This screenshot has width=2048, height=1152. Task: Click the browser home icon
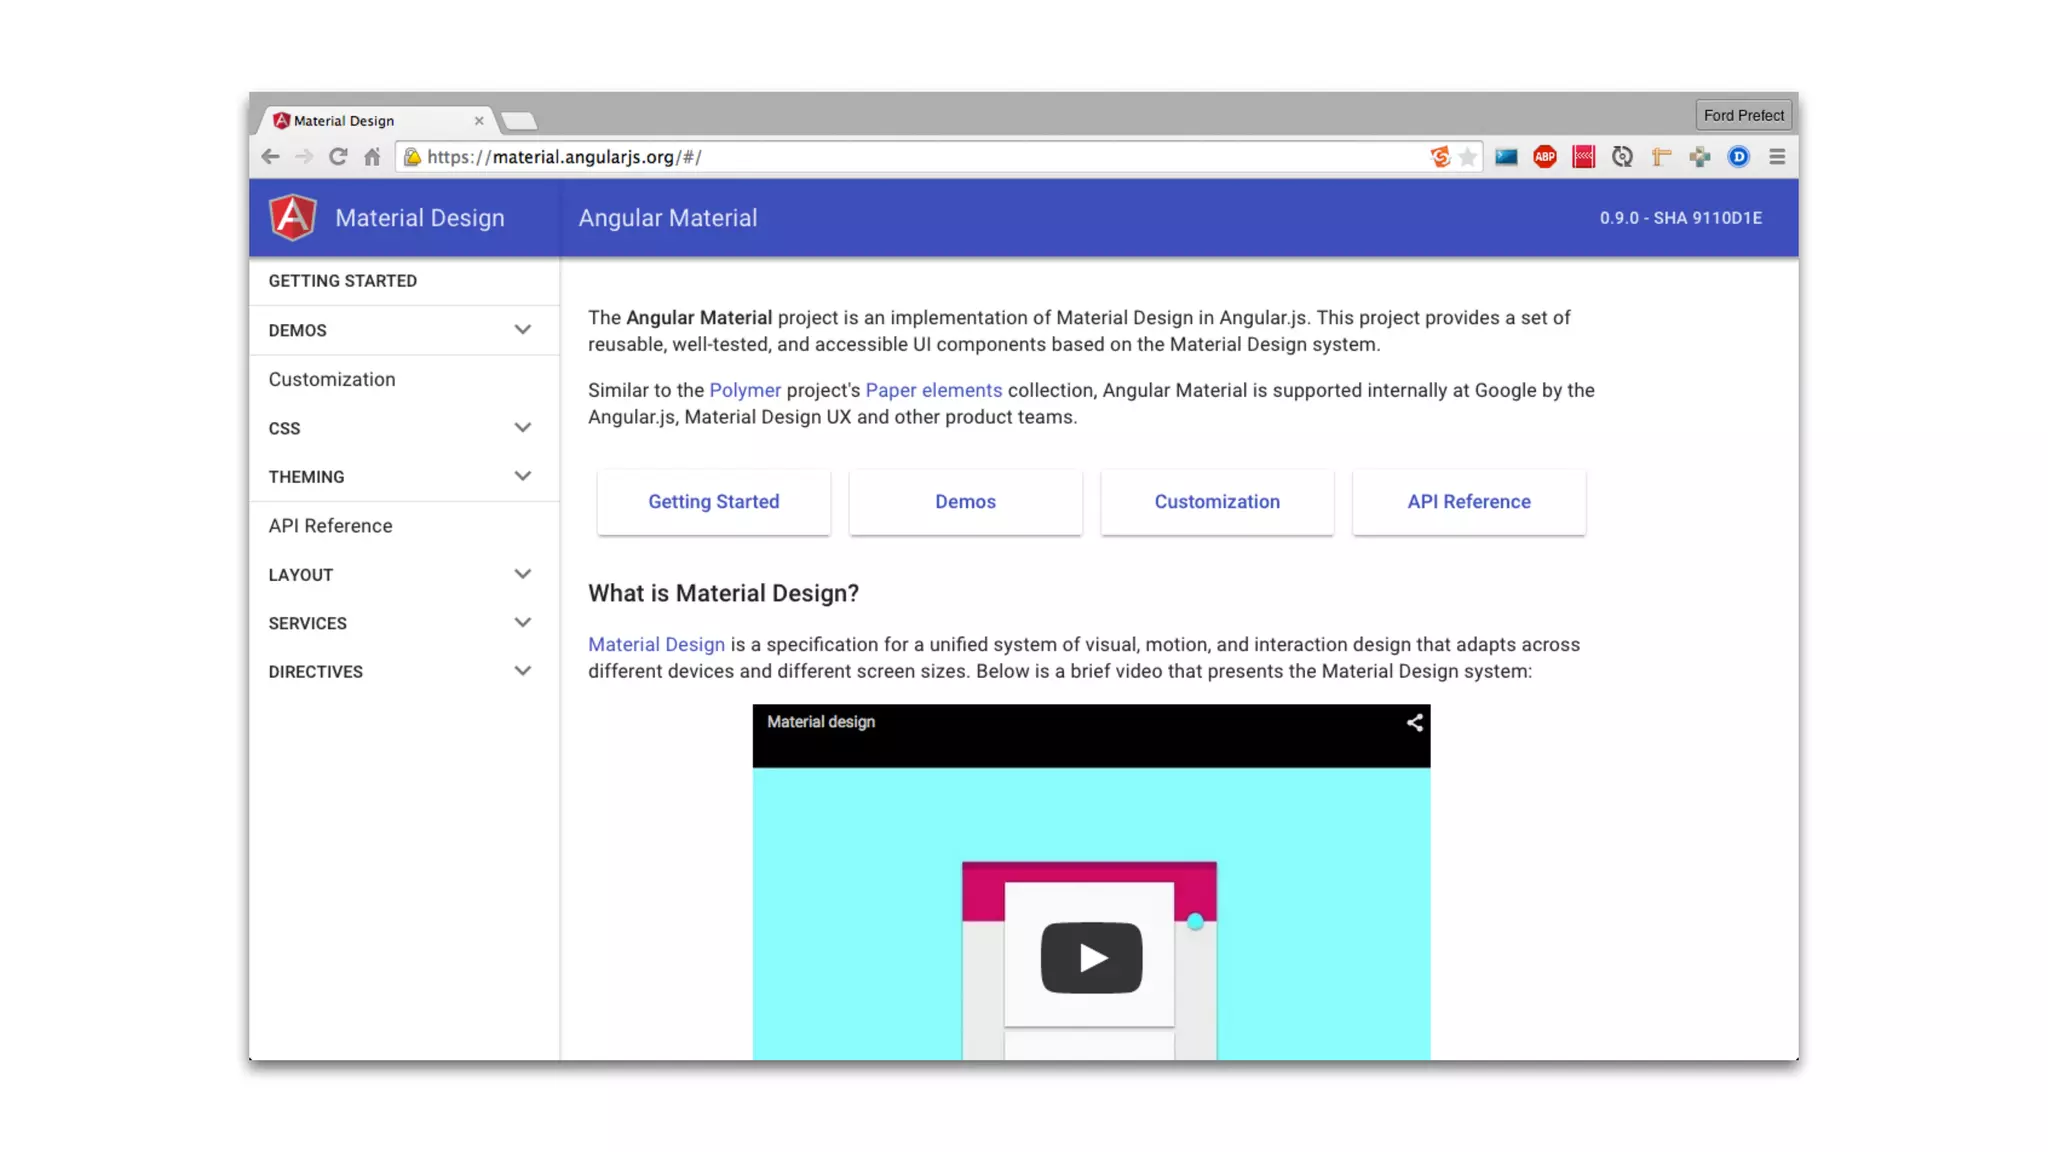coord(372,157)
